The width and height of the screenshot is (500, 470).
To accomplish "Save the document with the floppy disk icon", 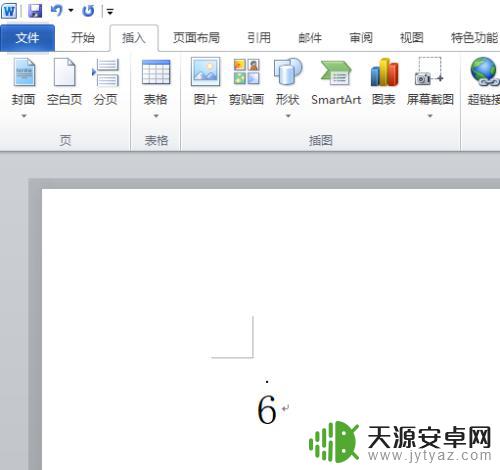I will 35,11.
